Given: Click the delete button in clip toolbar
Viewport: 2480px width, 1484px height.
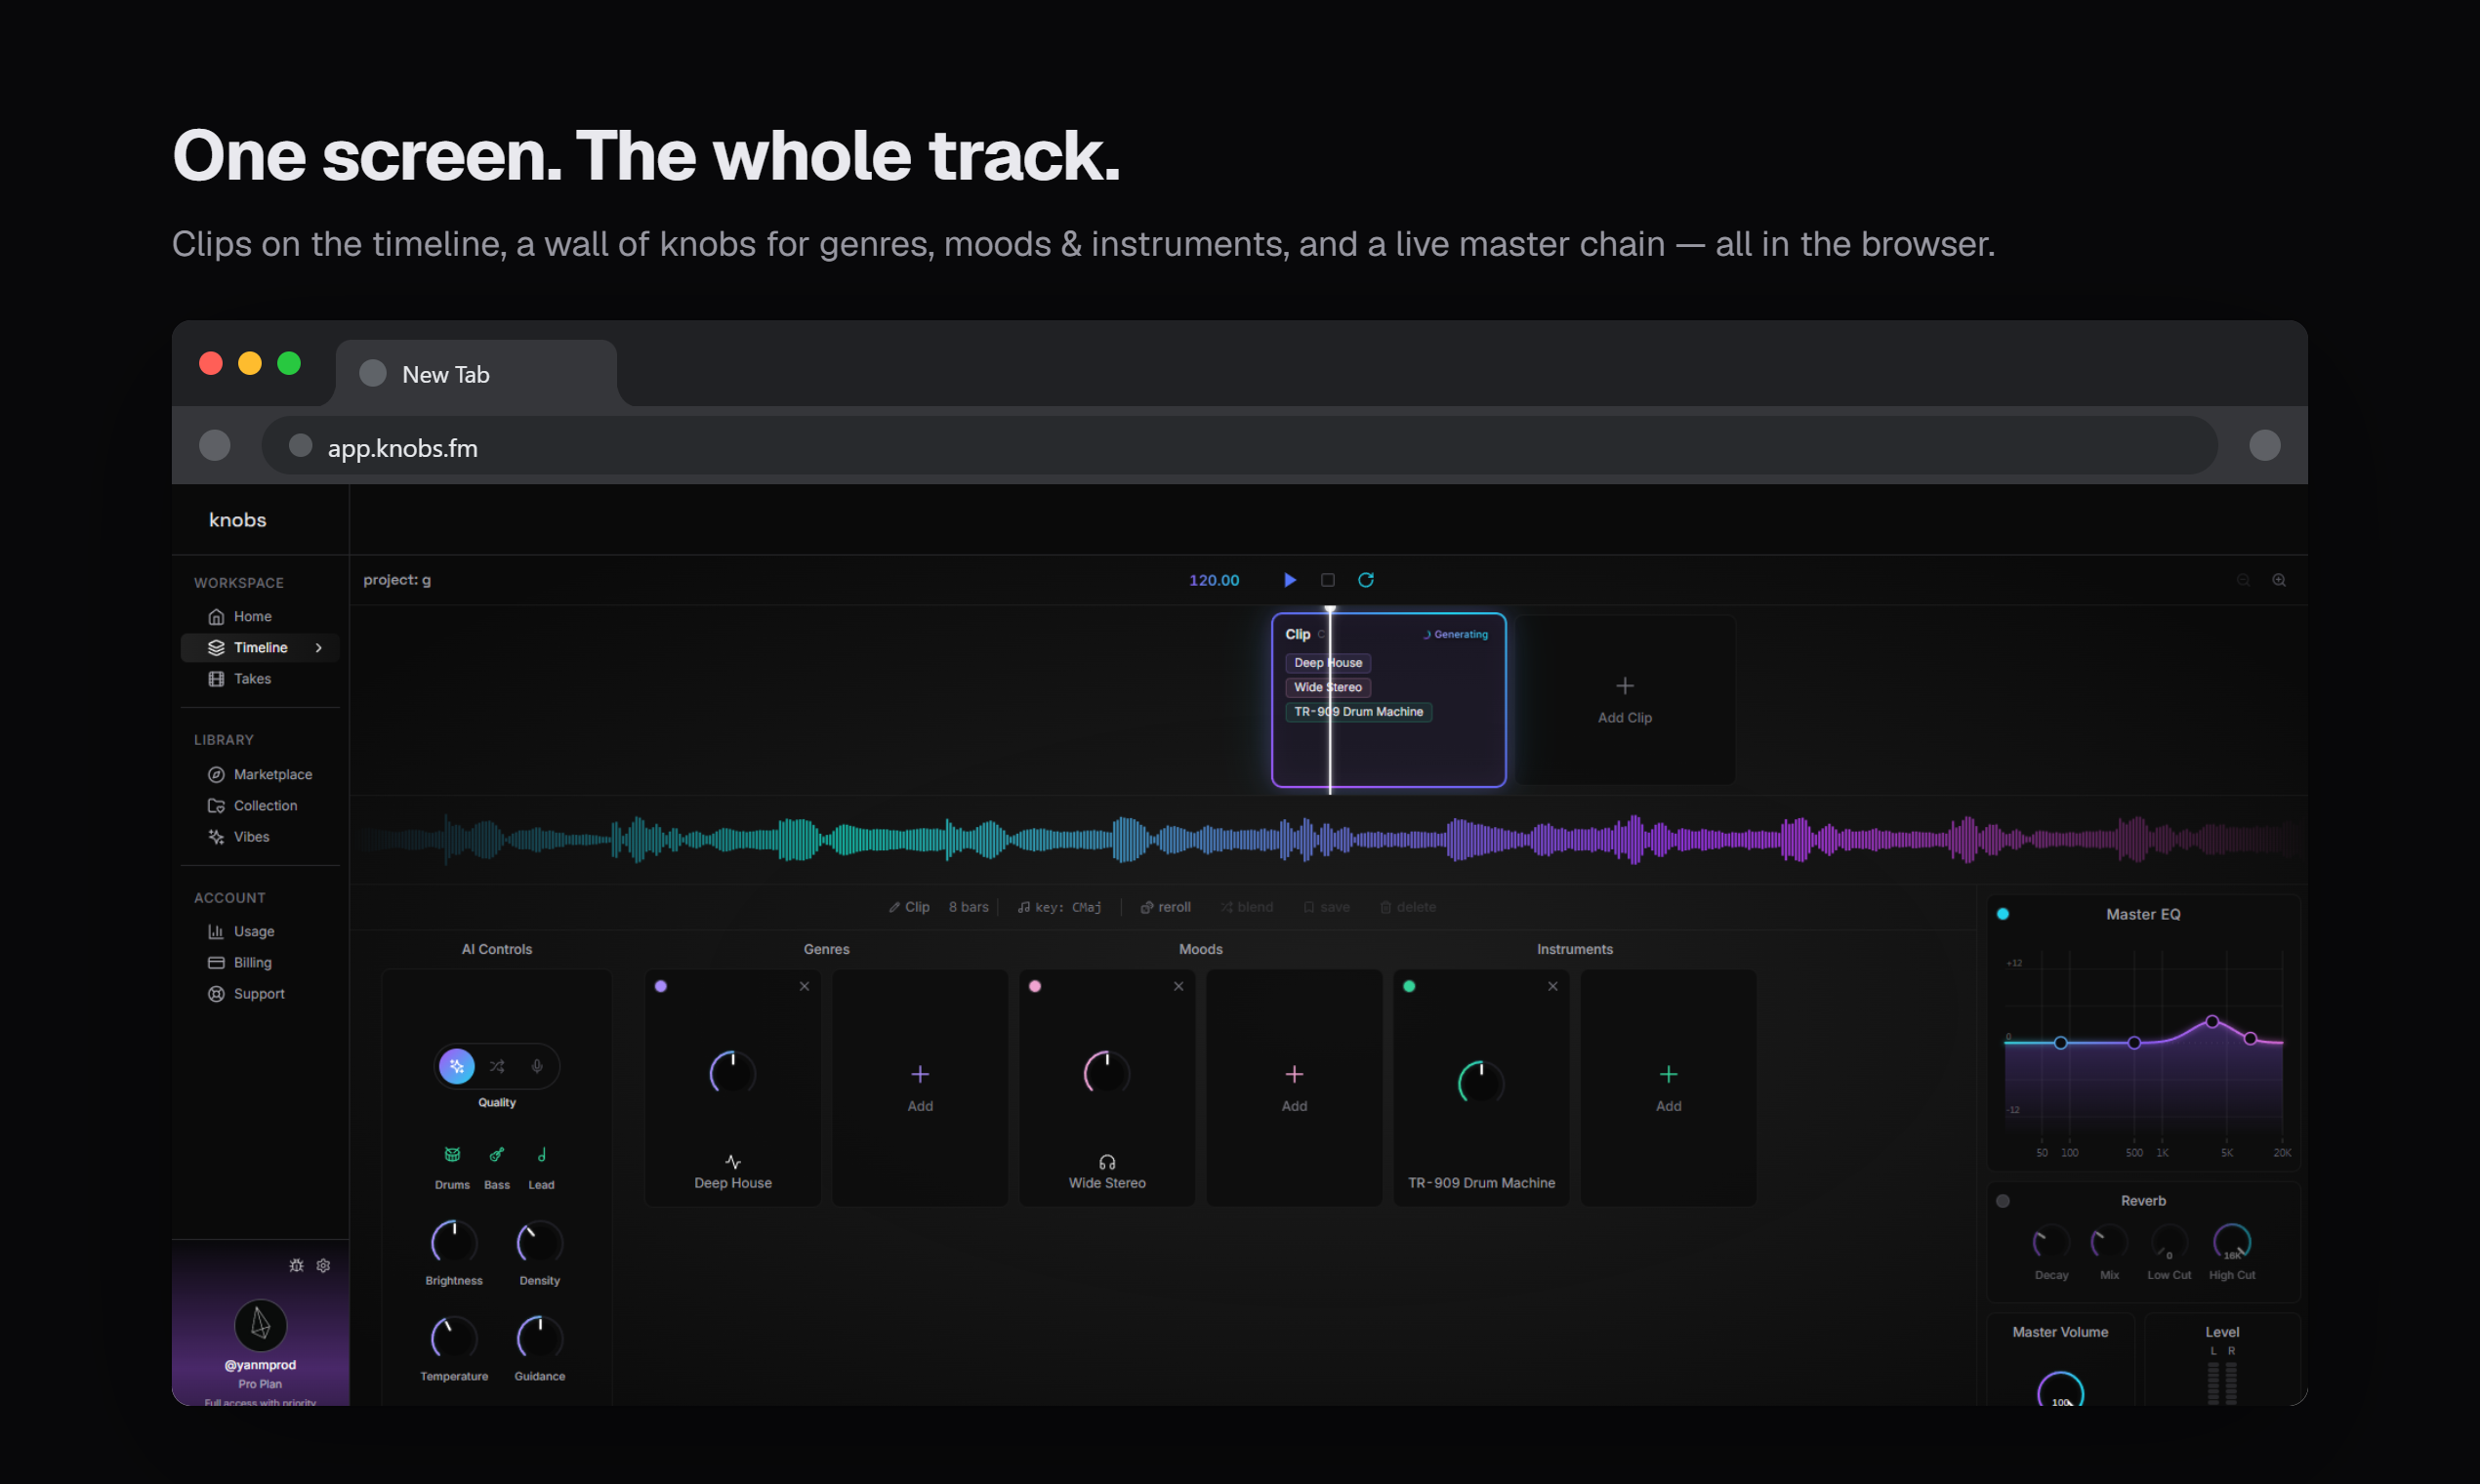Looking at the screenshot, I should [x=1408, y=907].
